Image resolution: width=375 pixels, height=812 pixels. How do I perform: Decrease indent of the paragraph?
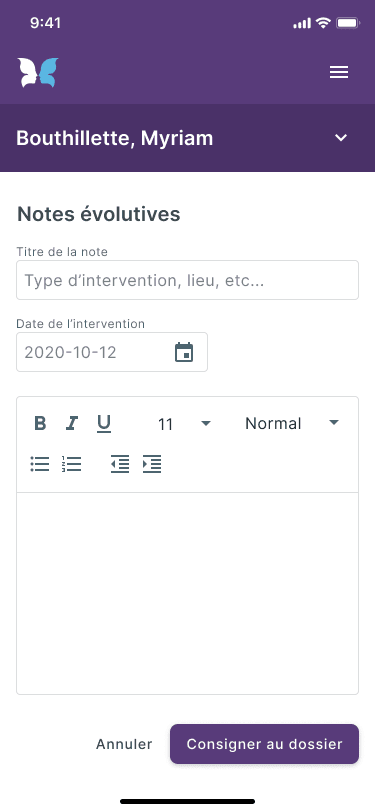(120, 464)
